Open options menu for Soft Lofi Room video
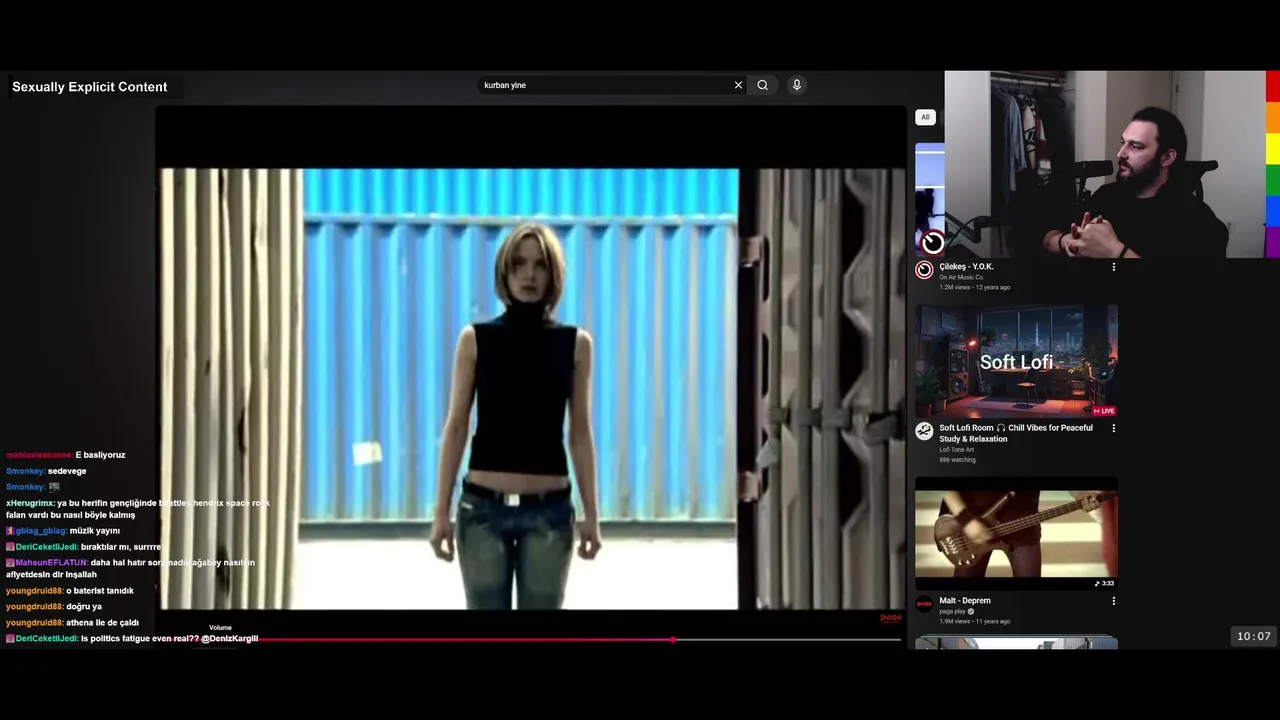The width and height of the screenshot is (1280, 720). pyautogui.click(x=1113, y=428)
